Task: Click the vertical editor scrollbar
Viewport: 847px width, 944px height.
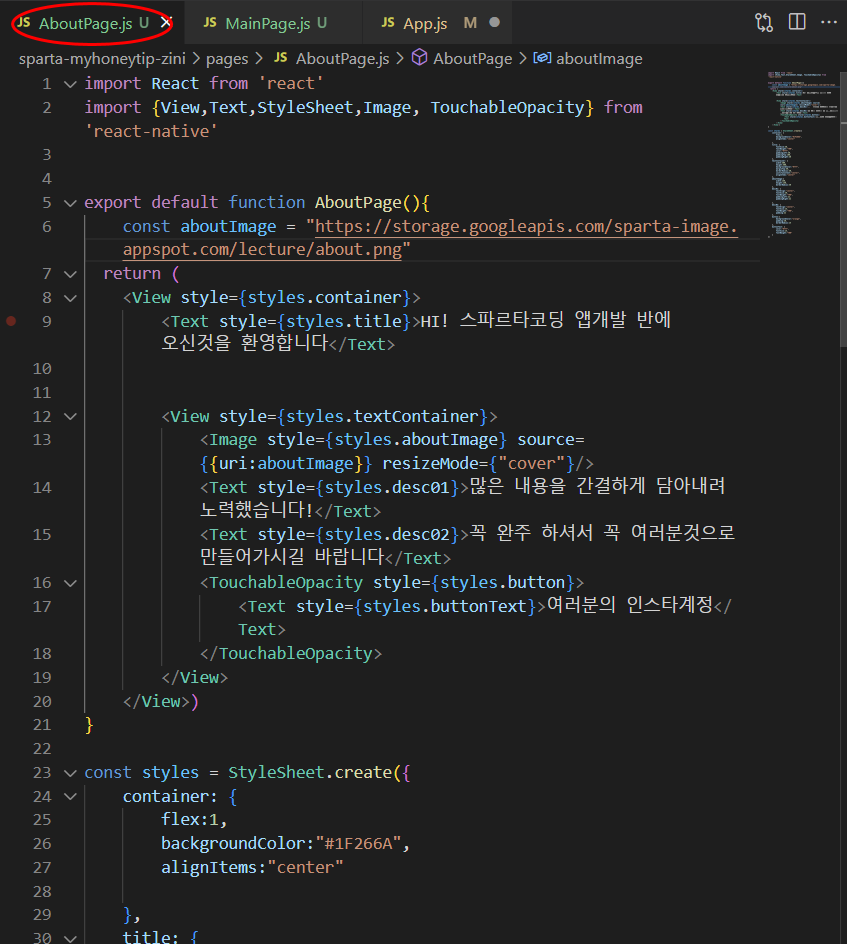Action: [843, 208]
